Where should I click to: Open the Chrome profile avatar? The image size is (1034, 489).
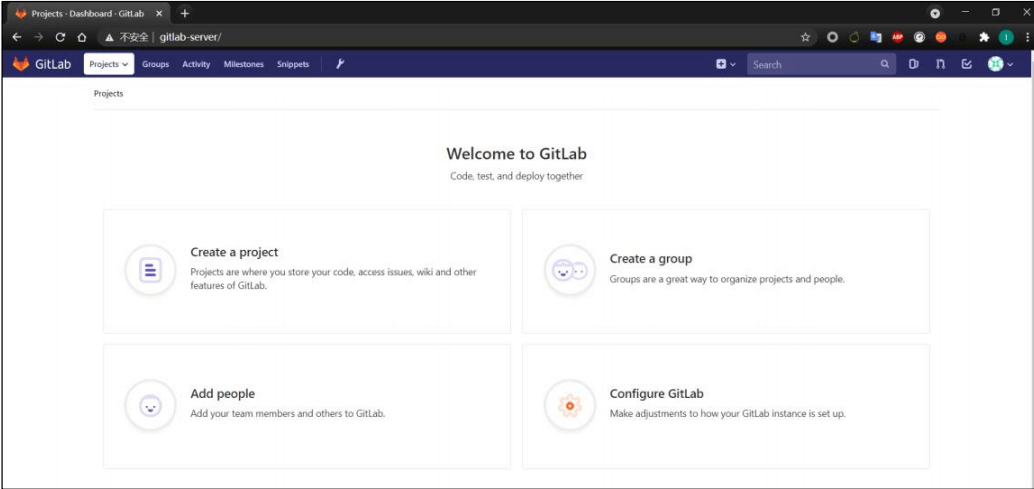click(x=1006, y=38)
